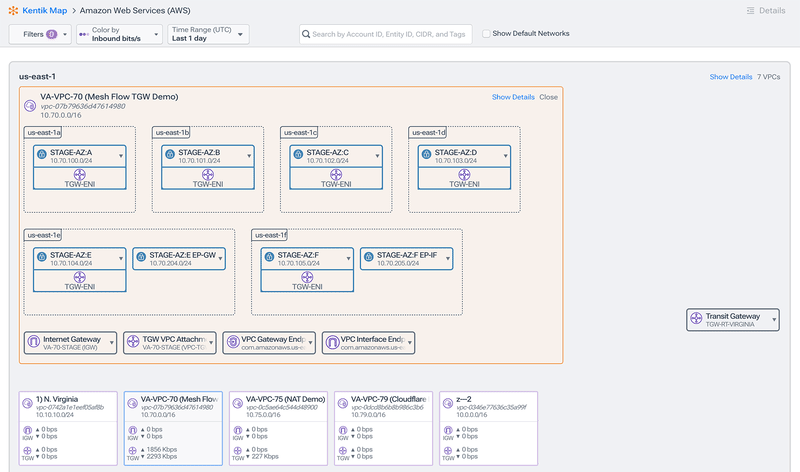800x472 pixels.
Task: Click the VPC Gateway Endpoint icon
Action: (x=232, y=341)
